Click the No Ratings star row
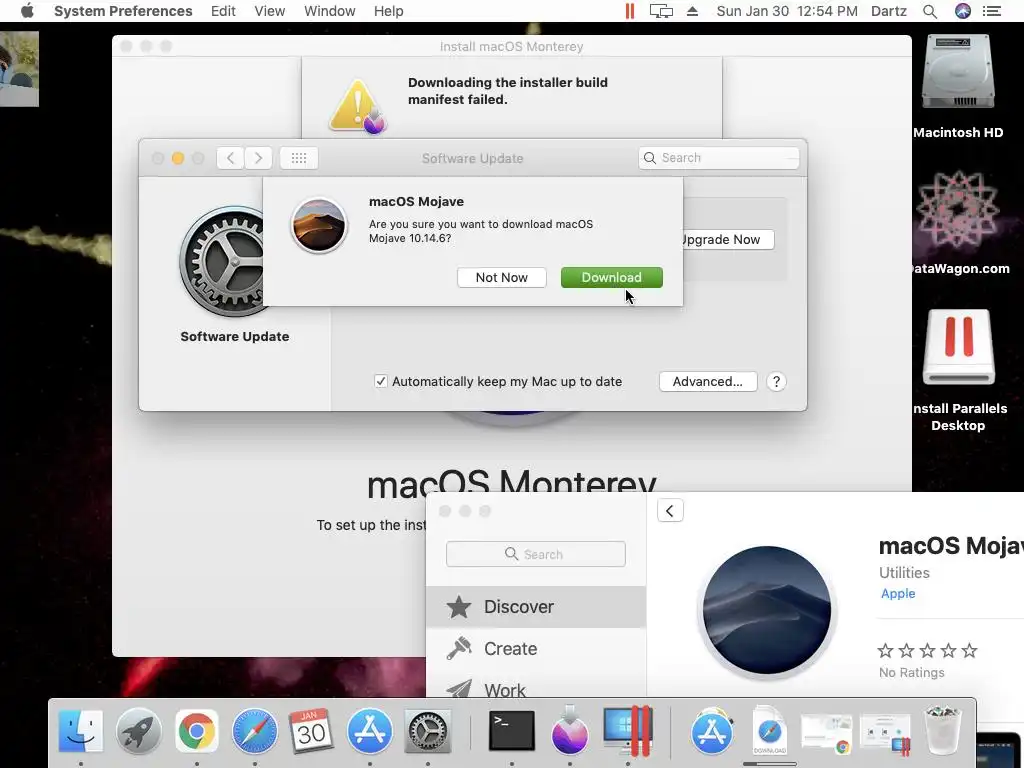The height and width of the screenshot is (768, 1024). (x=927, y=650)
